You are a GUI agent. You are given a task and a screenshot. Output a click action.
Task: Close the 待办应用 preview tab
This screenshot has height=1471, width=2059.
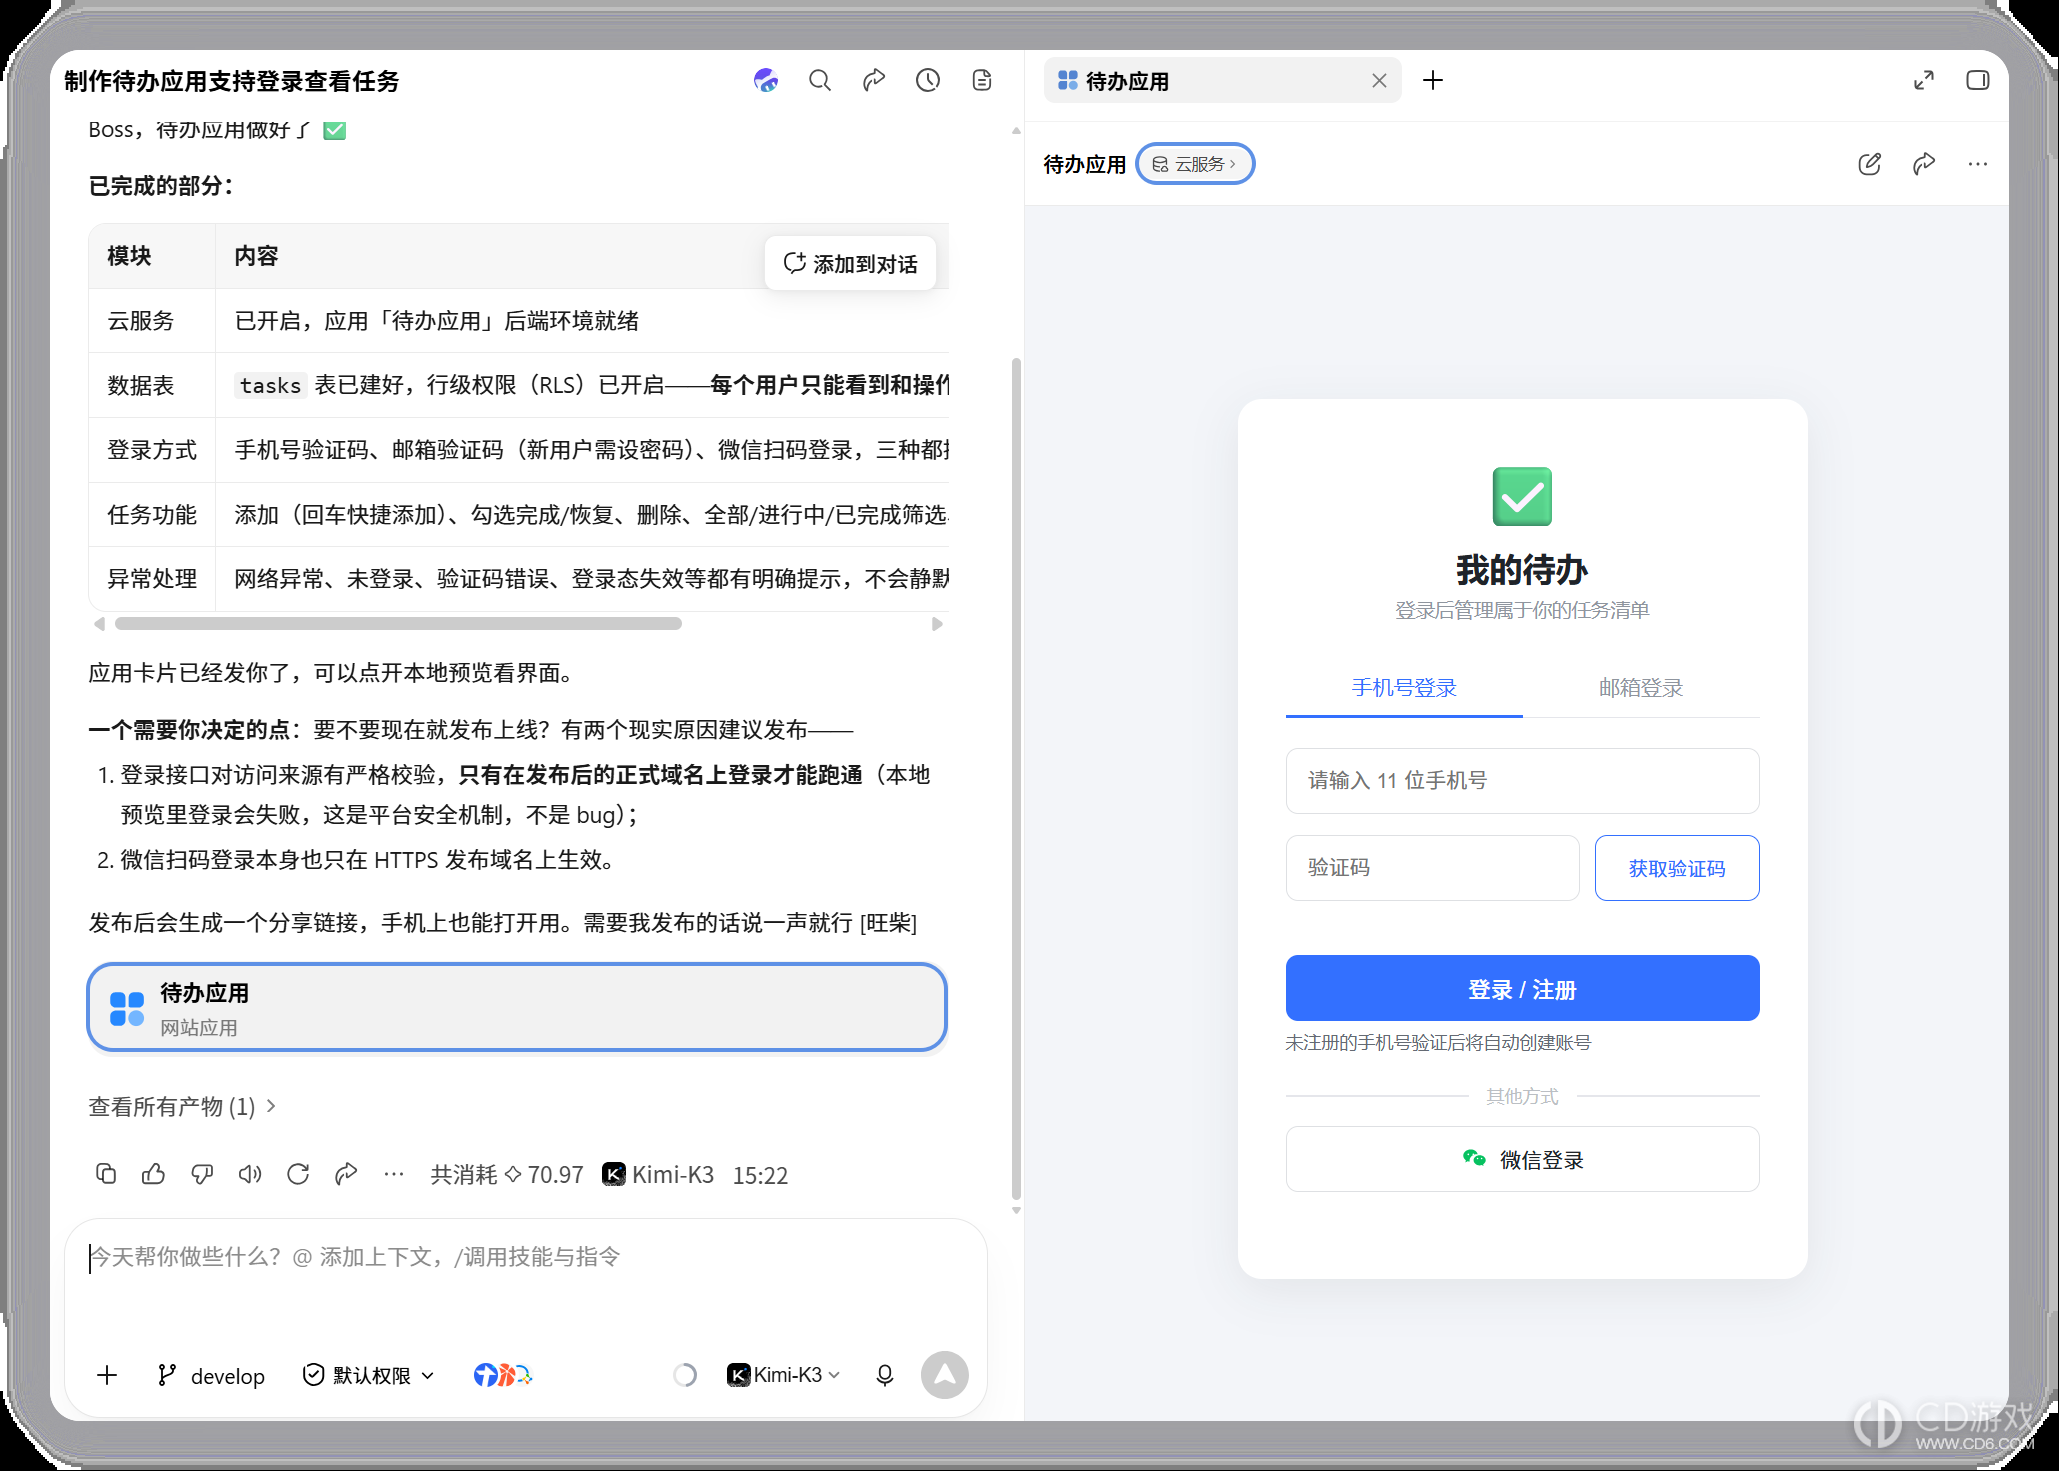[1379, 81]
